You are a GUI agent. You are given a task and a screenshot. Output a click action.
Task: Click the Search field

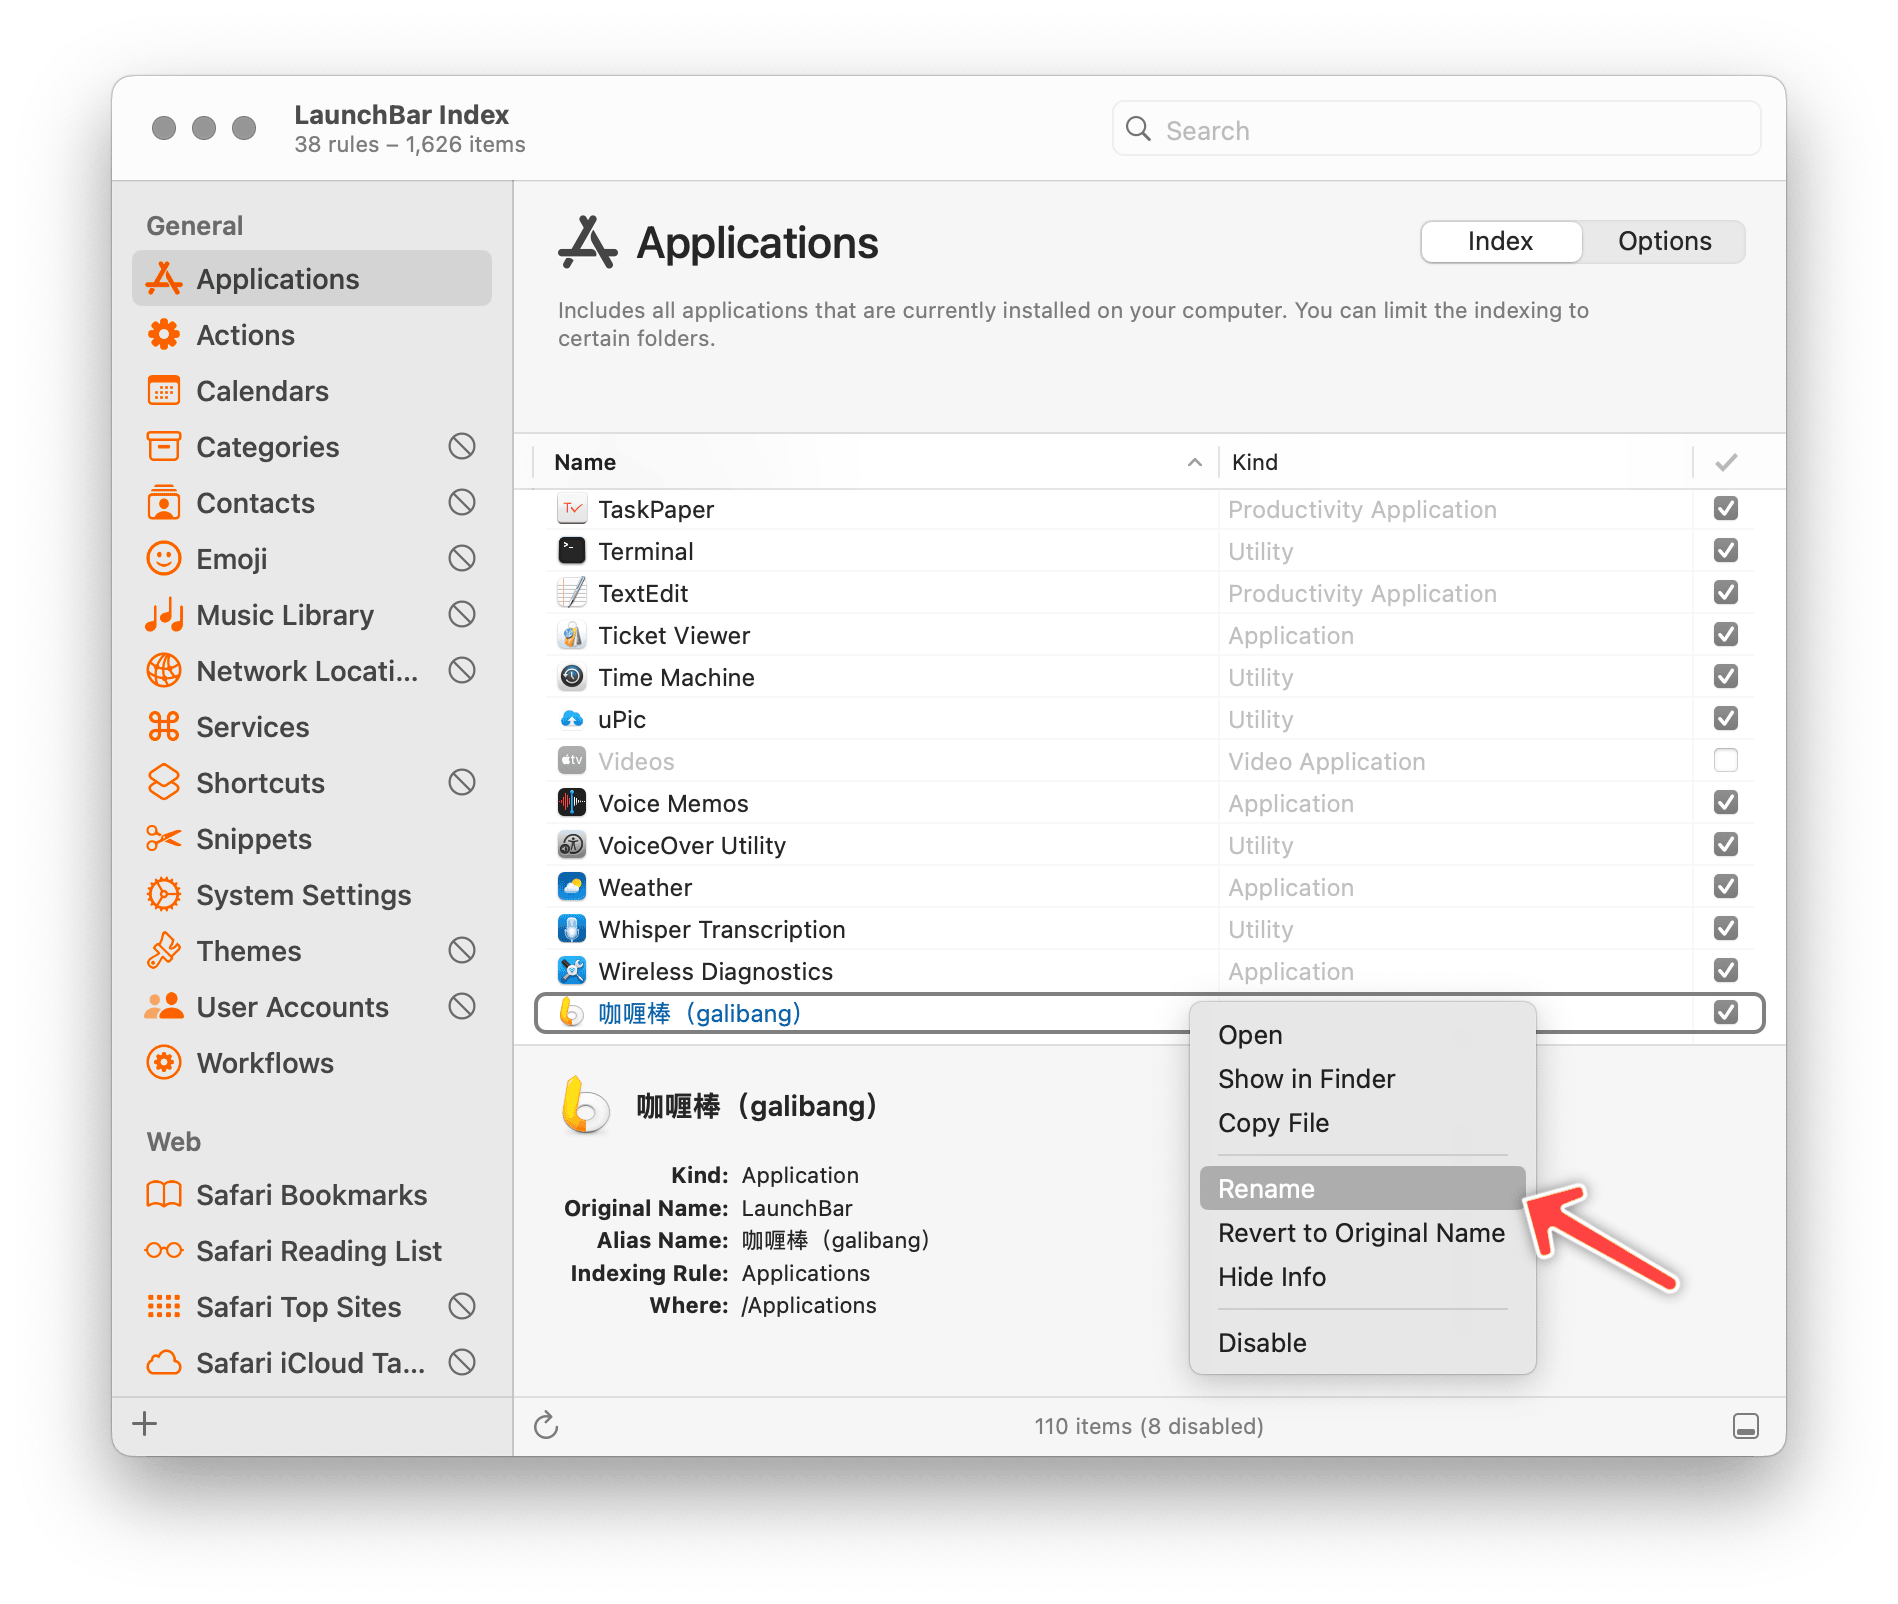pyautogui.click(x=1436, y=130)
